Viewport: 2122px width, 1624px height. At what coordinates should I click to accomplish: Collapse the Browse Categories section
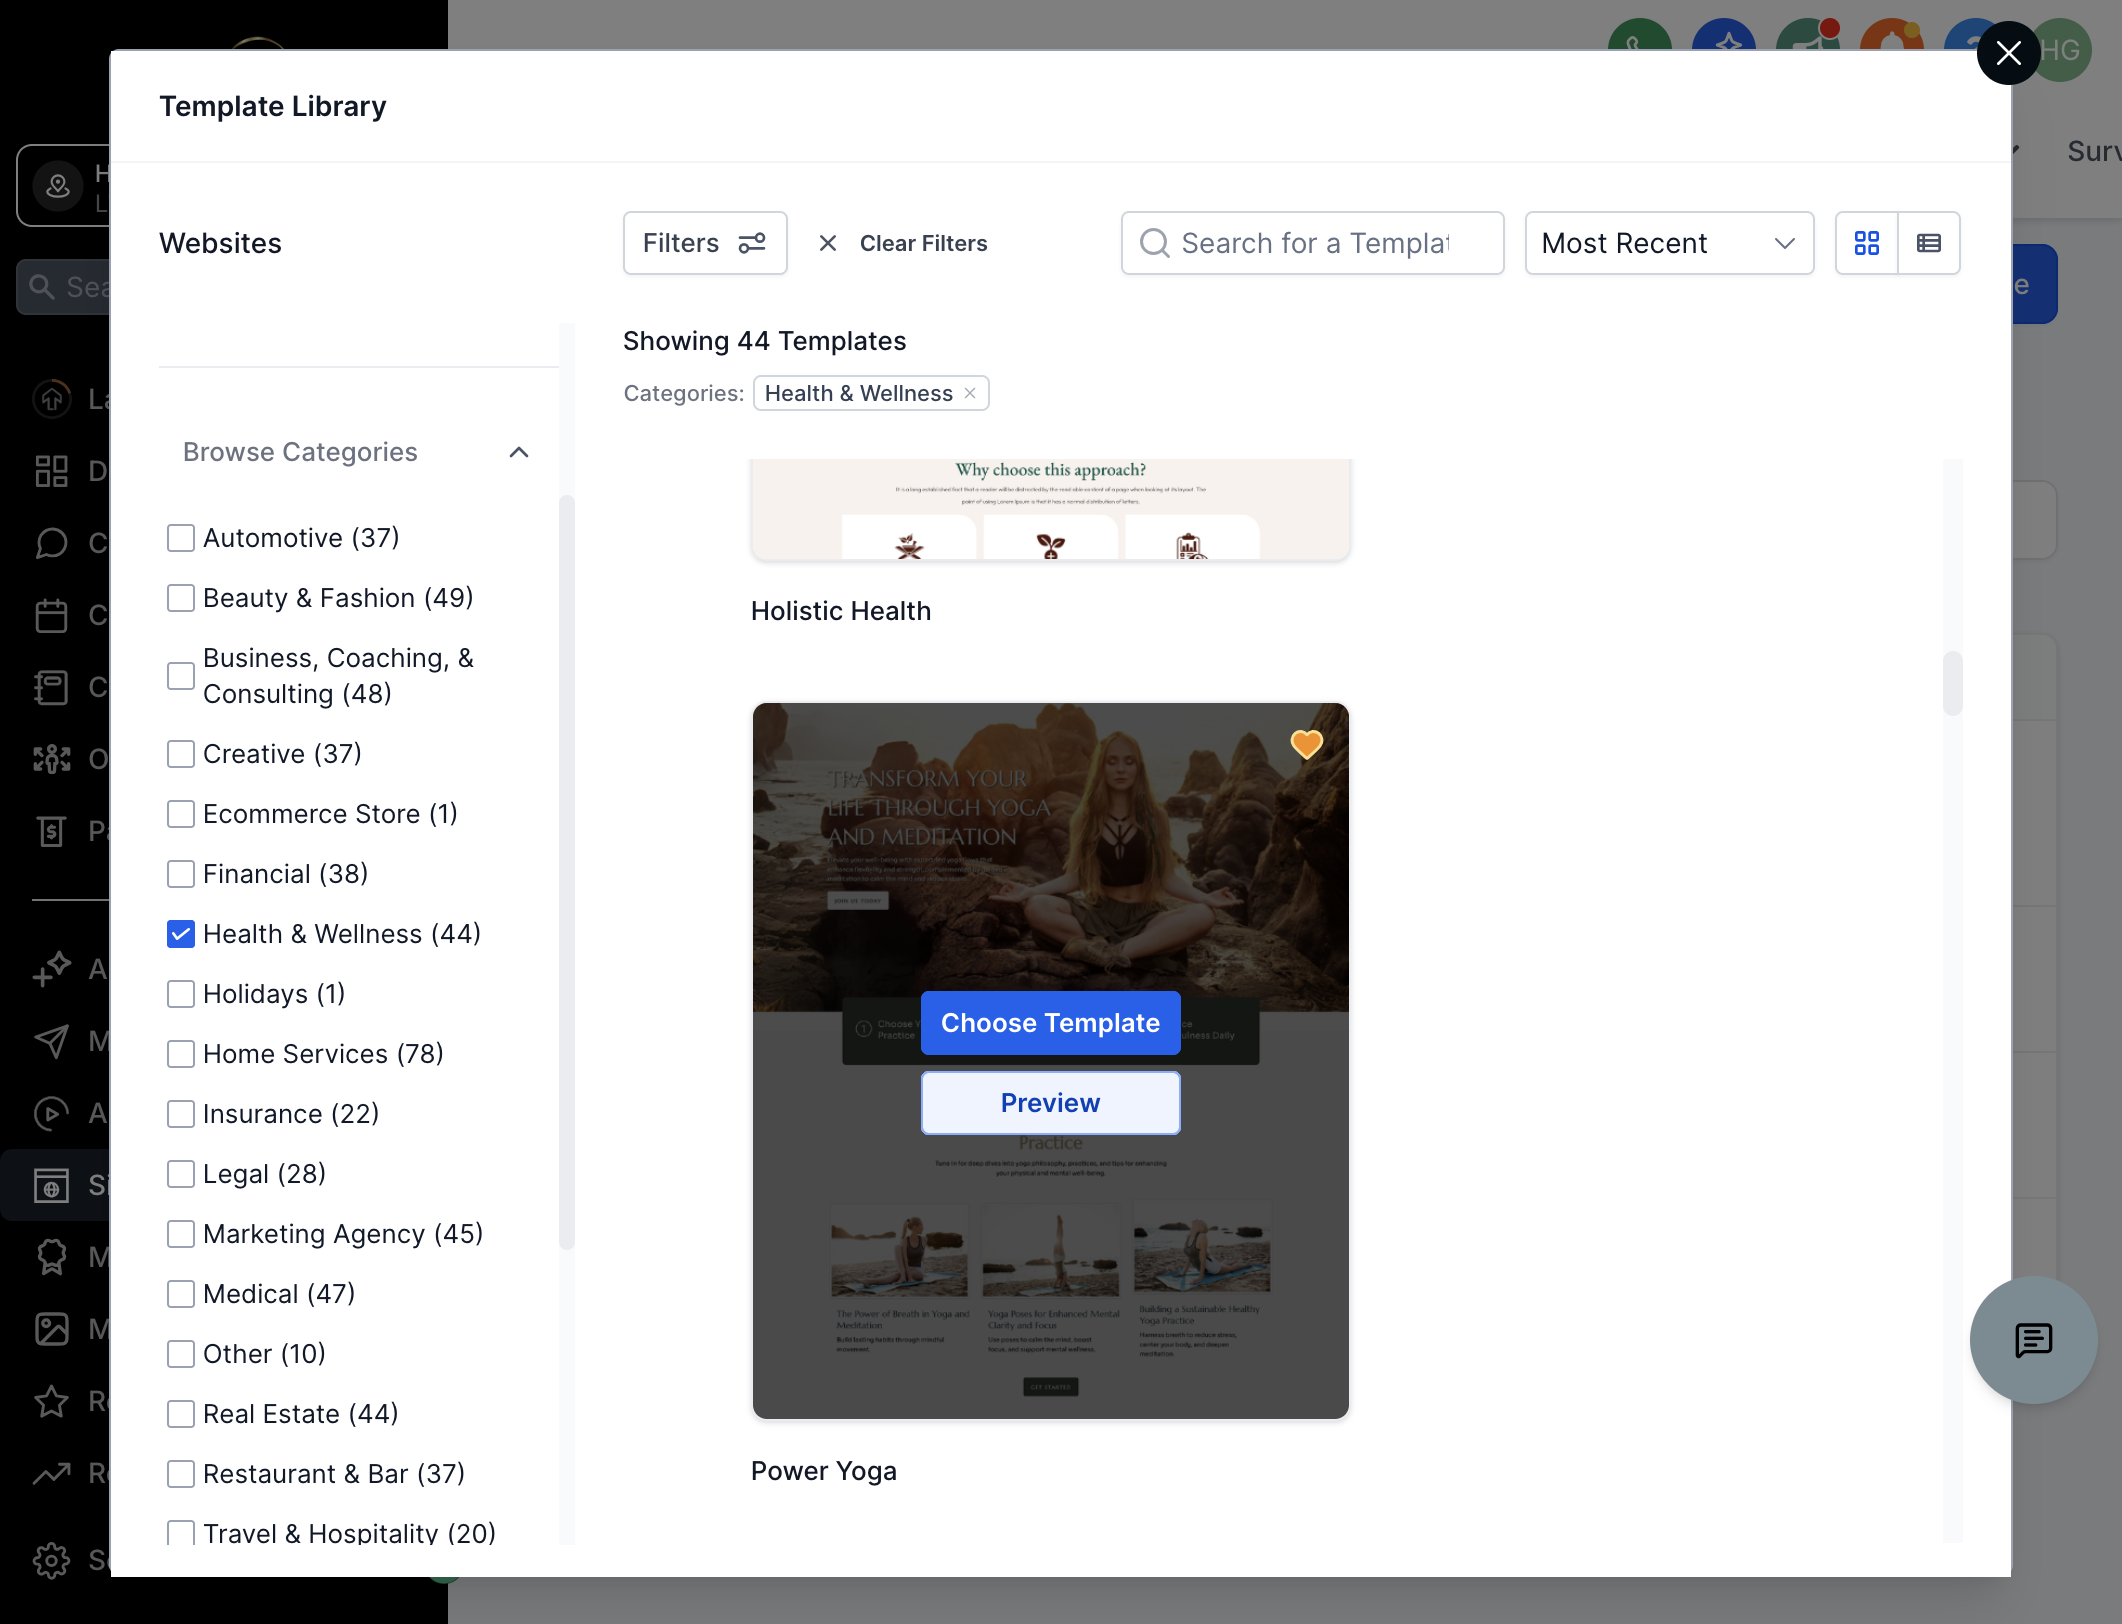[x=519, y=452]
